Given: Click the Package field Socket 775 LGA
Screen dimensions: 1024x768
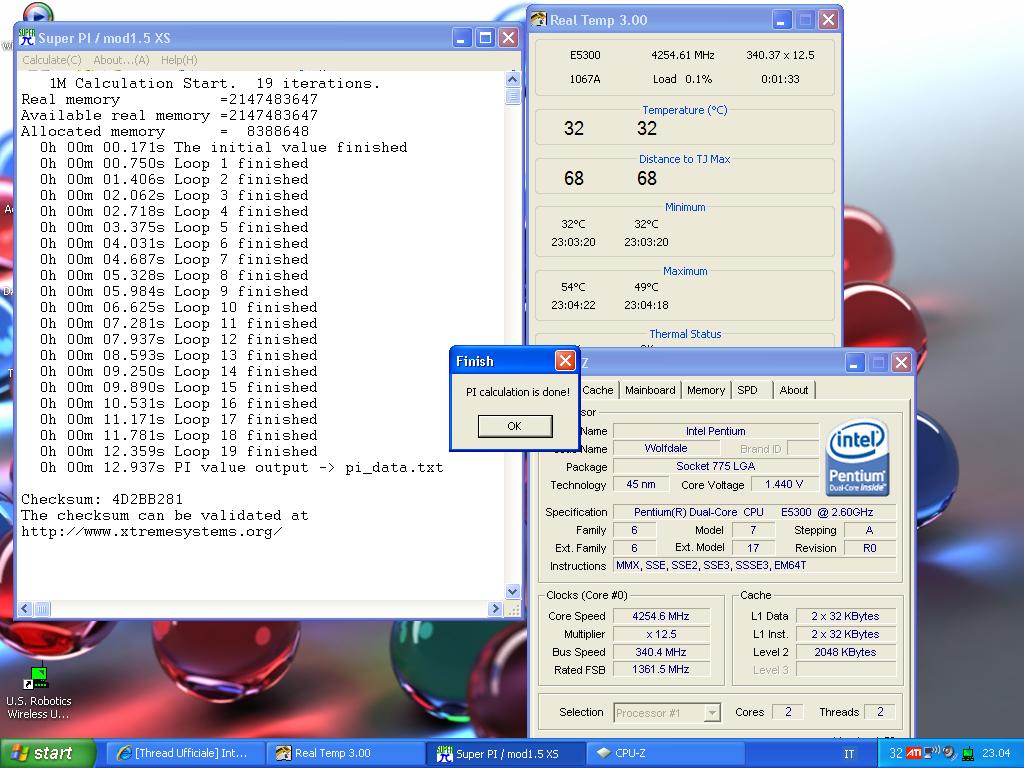Looking at the screenshot, I should [x=716, y=466].
